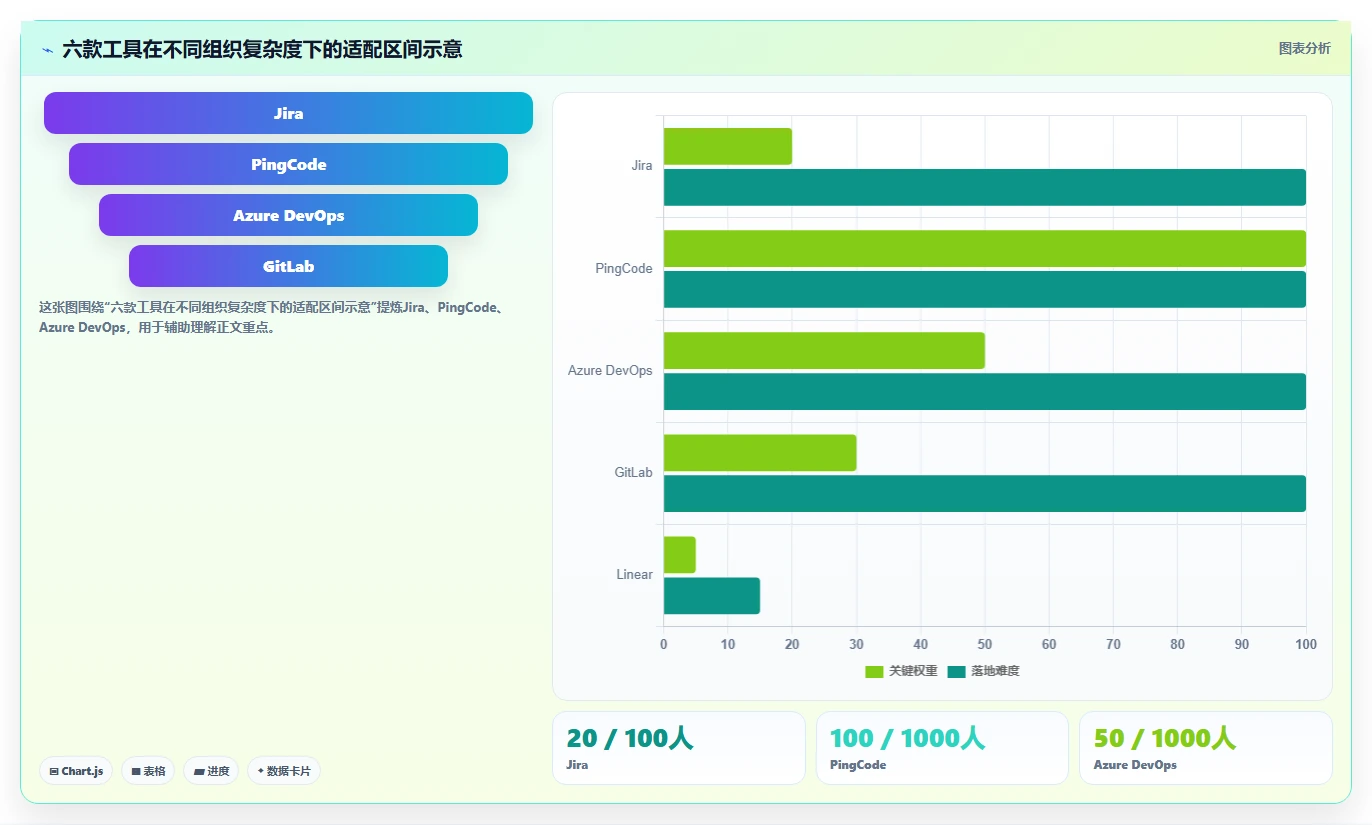
Task: Click Linear's small light green bar
Action: pyautogui.click(x=680, y=554)
